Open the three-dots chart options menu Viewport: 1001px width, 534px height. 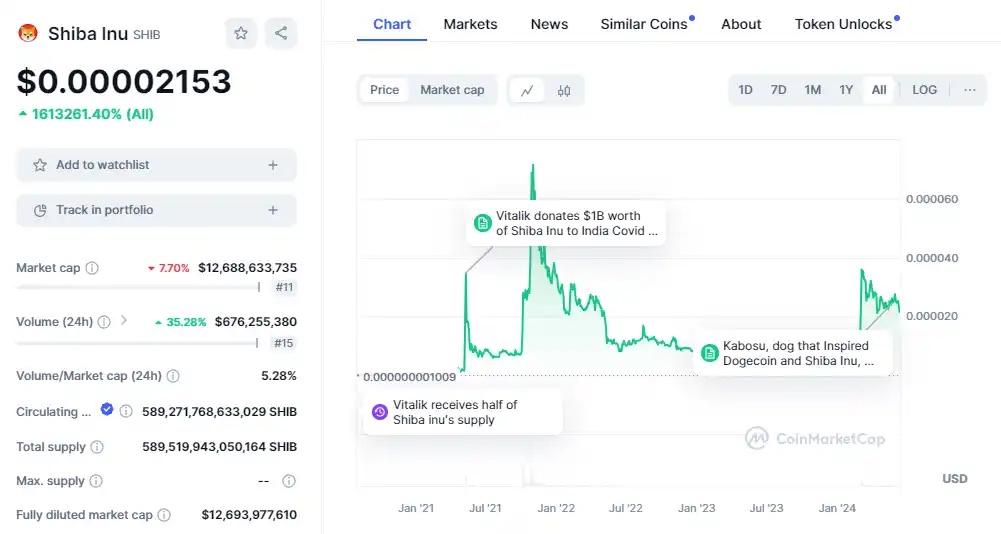click(969, 90)
